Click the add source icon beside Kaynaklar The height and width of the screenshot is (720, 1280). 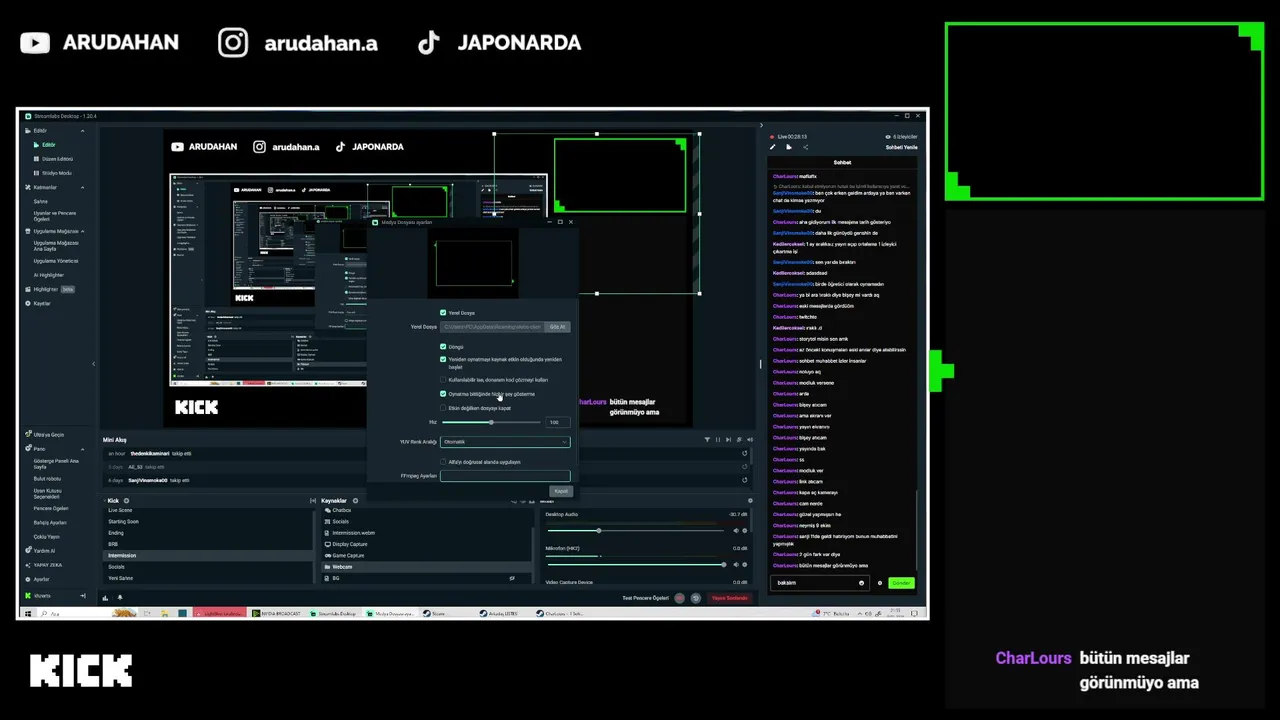point(355,500)
